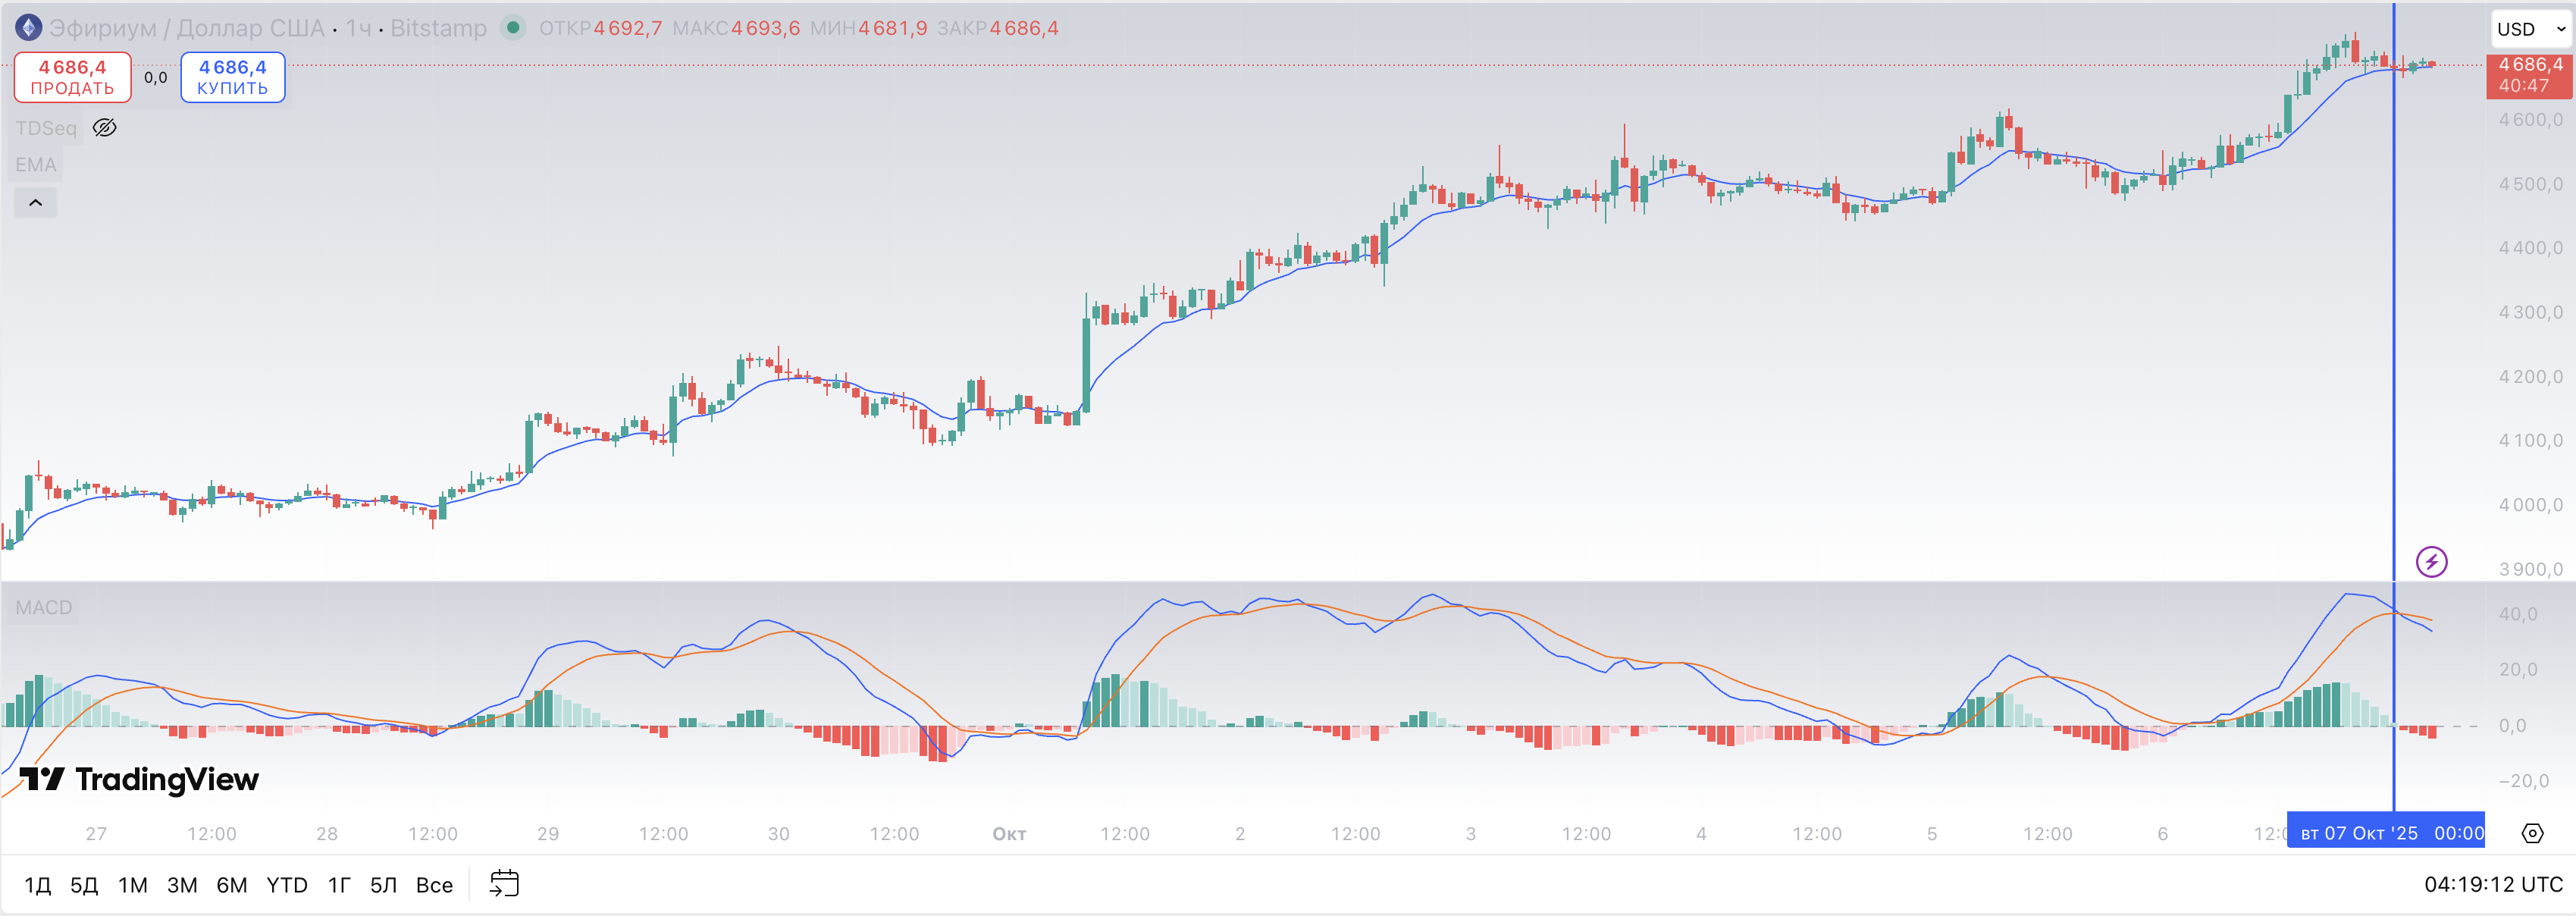Click the green market status dot
2576x916 pixels.
point(513,28)
